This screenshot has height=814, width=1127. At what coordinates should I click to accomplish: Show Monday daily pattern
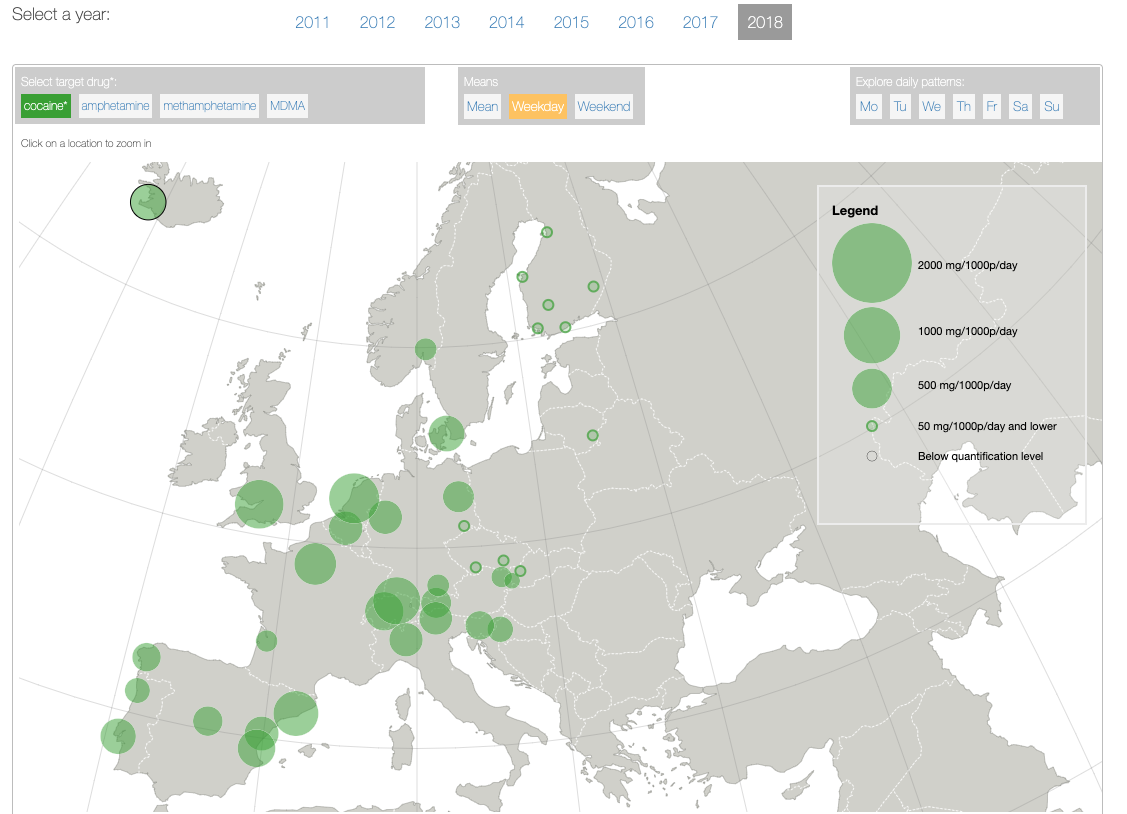869,106
